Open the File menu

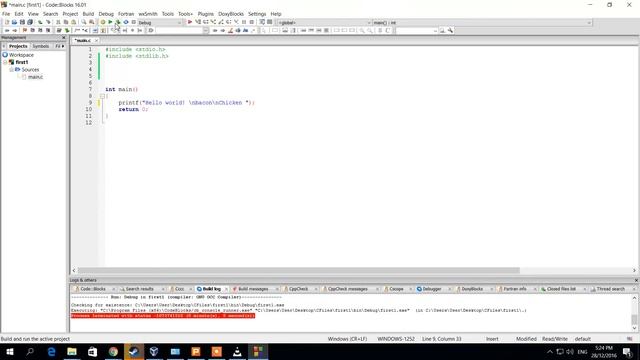[x=6, y=14]
